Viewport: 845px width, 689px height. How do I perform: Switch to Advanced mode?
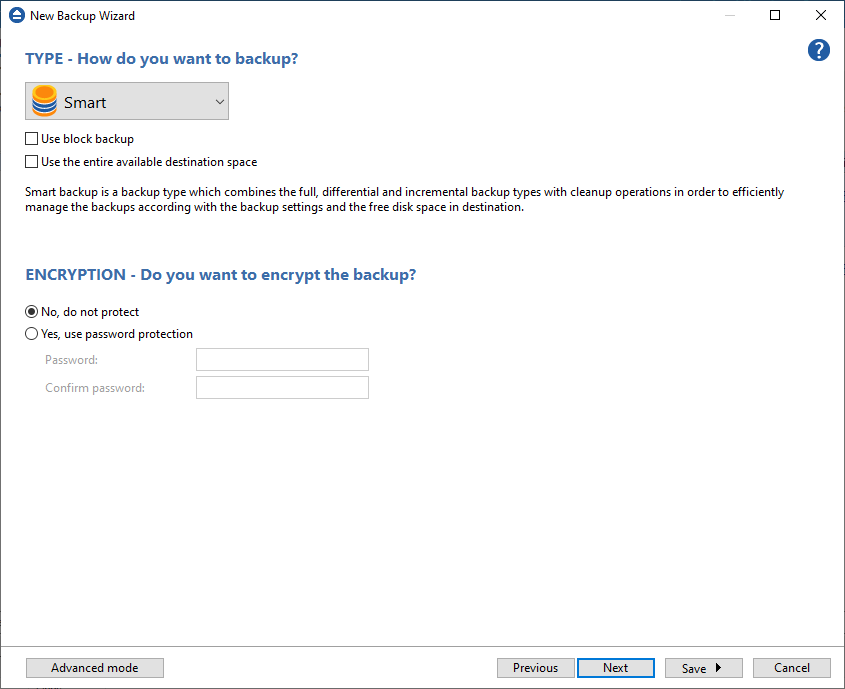(x=95, y=668)
